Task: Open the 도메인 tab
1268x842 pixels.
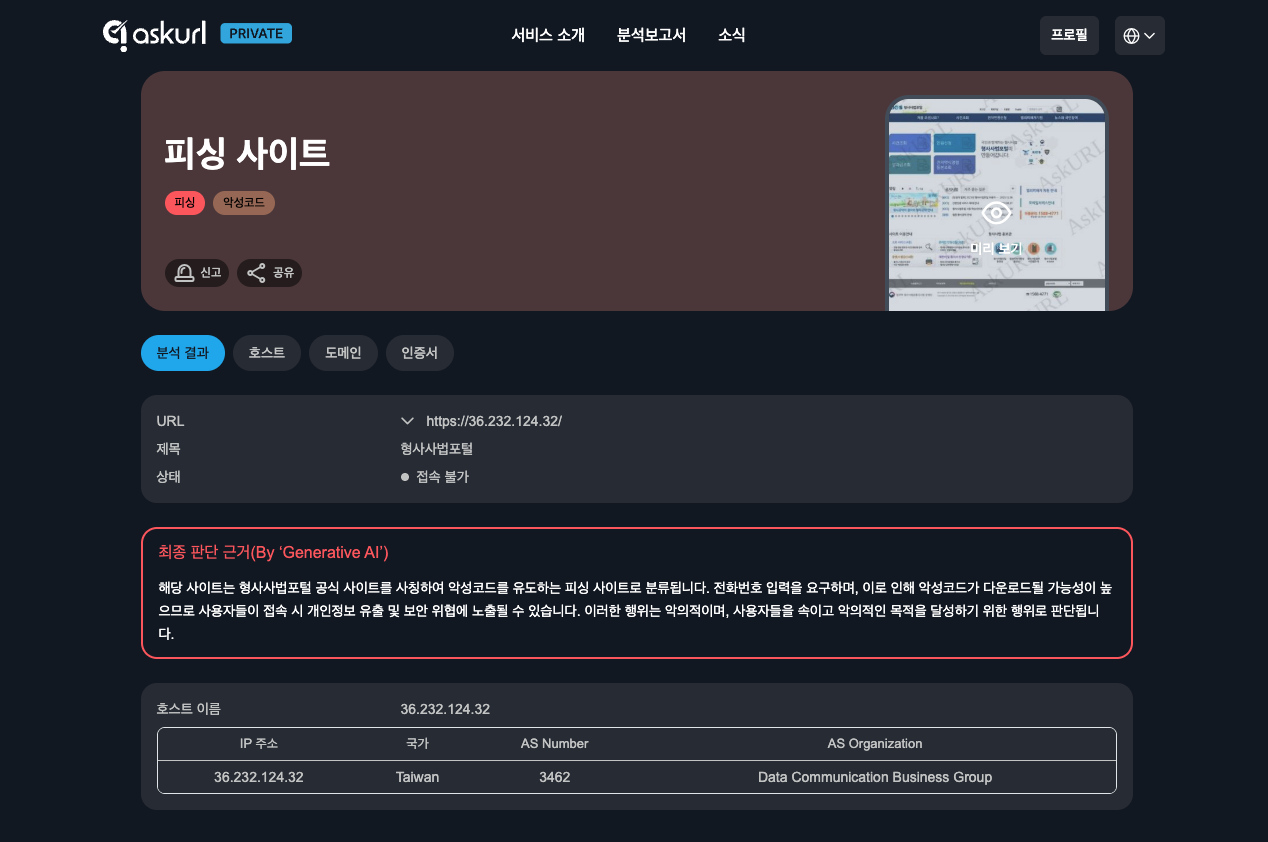Action: coord(343,353)
